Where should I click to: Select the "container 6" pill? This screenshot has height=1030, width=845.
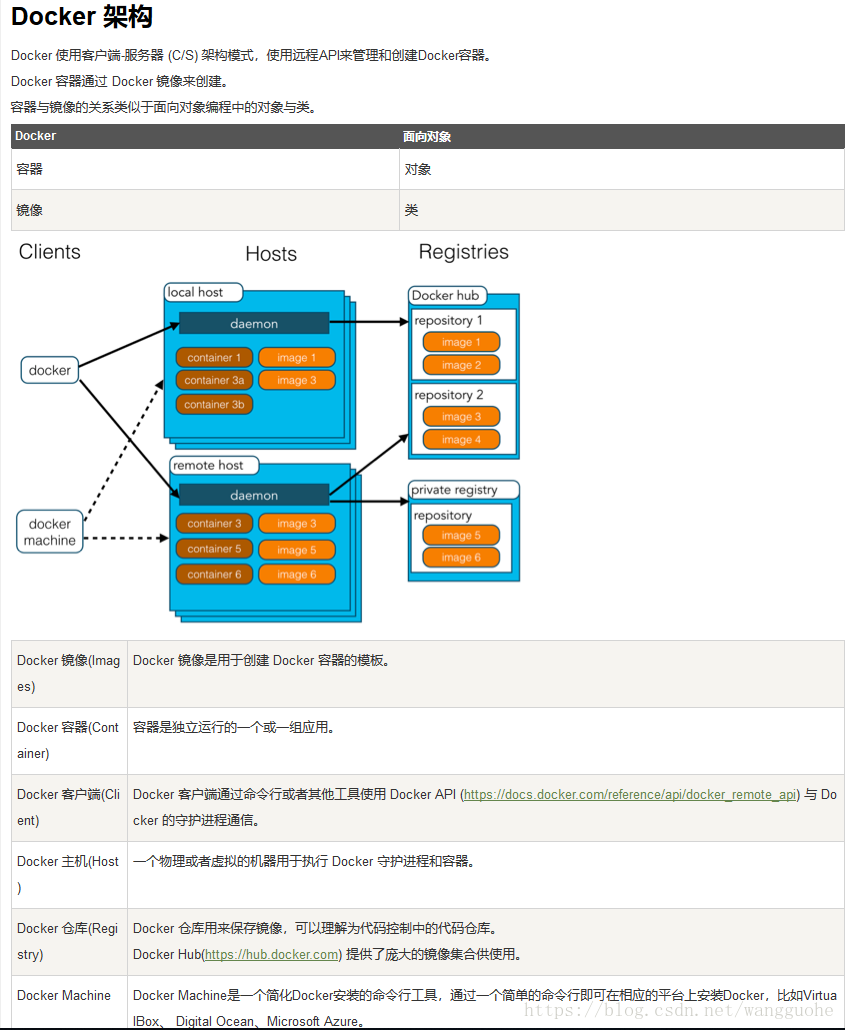pos(214,575)
